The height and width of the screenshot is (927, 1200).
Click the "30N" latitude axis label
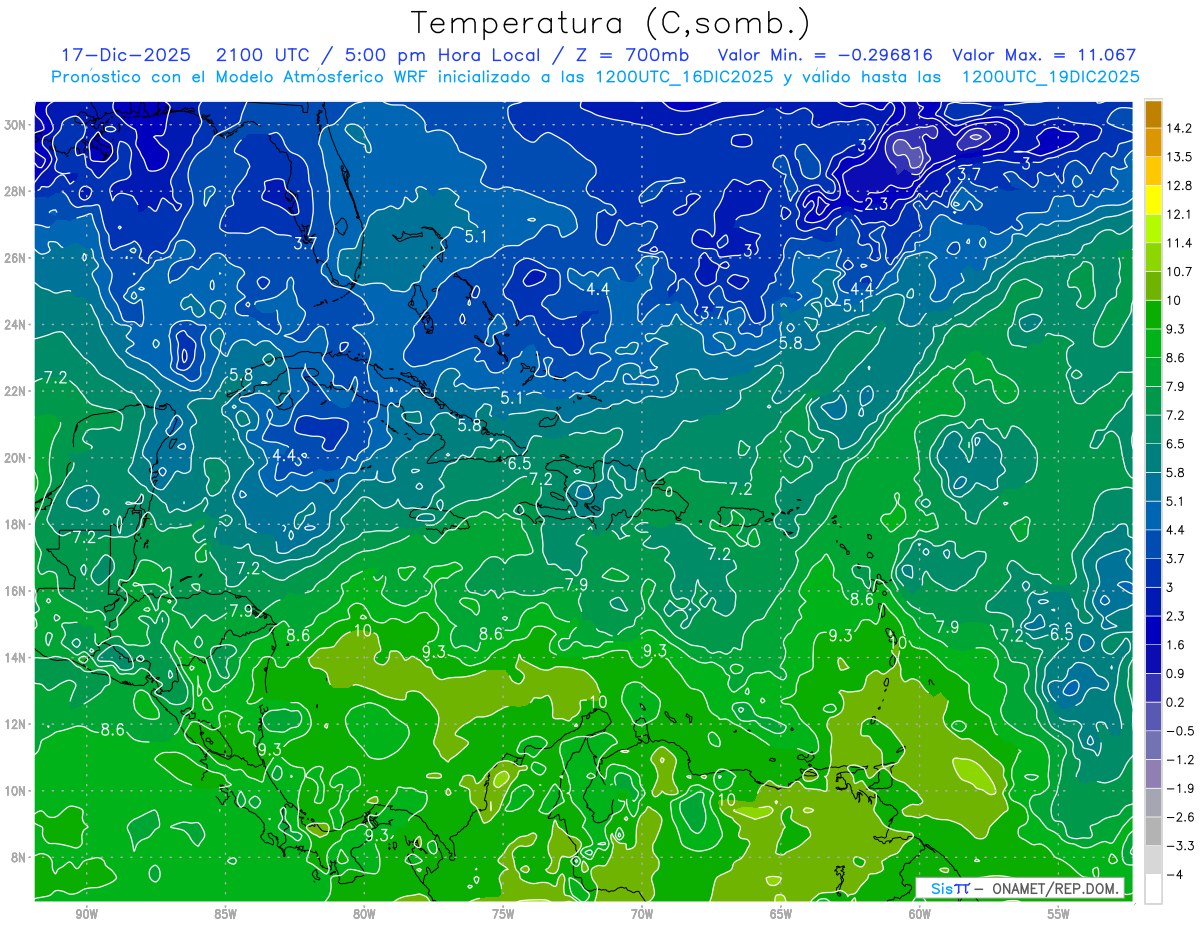point(15,124)
